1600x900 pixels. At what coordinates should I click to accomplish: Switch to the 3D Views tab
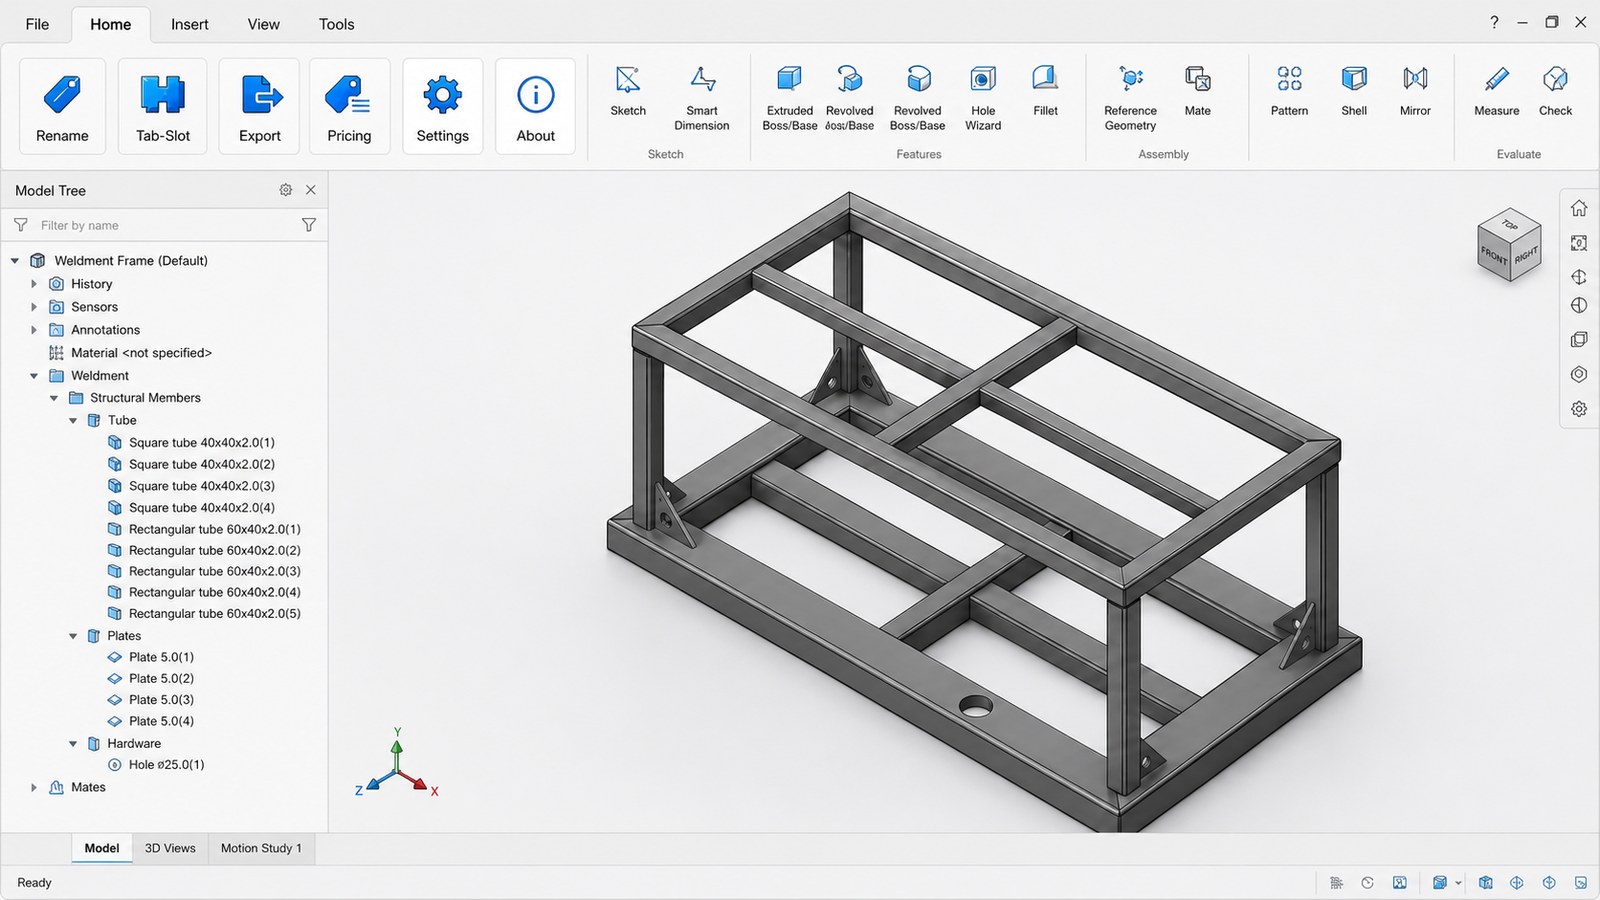170,848
